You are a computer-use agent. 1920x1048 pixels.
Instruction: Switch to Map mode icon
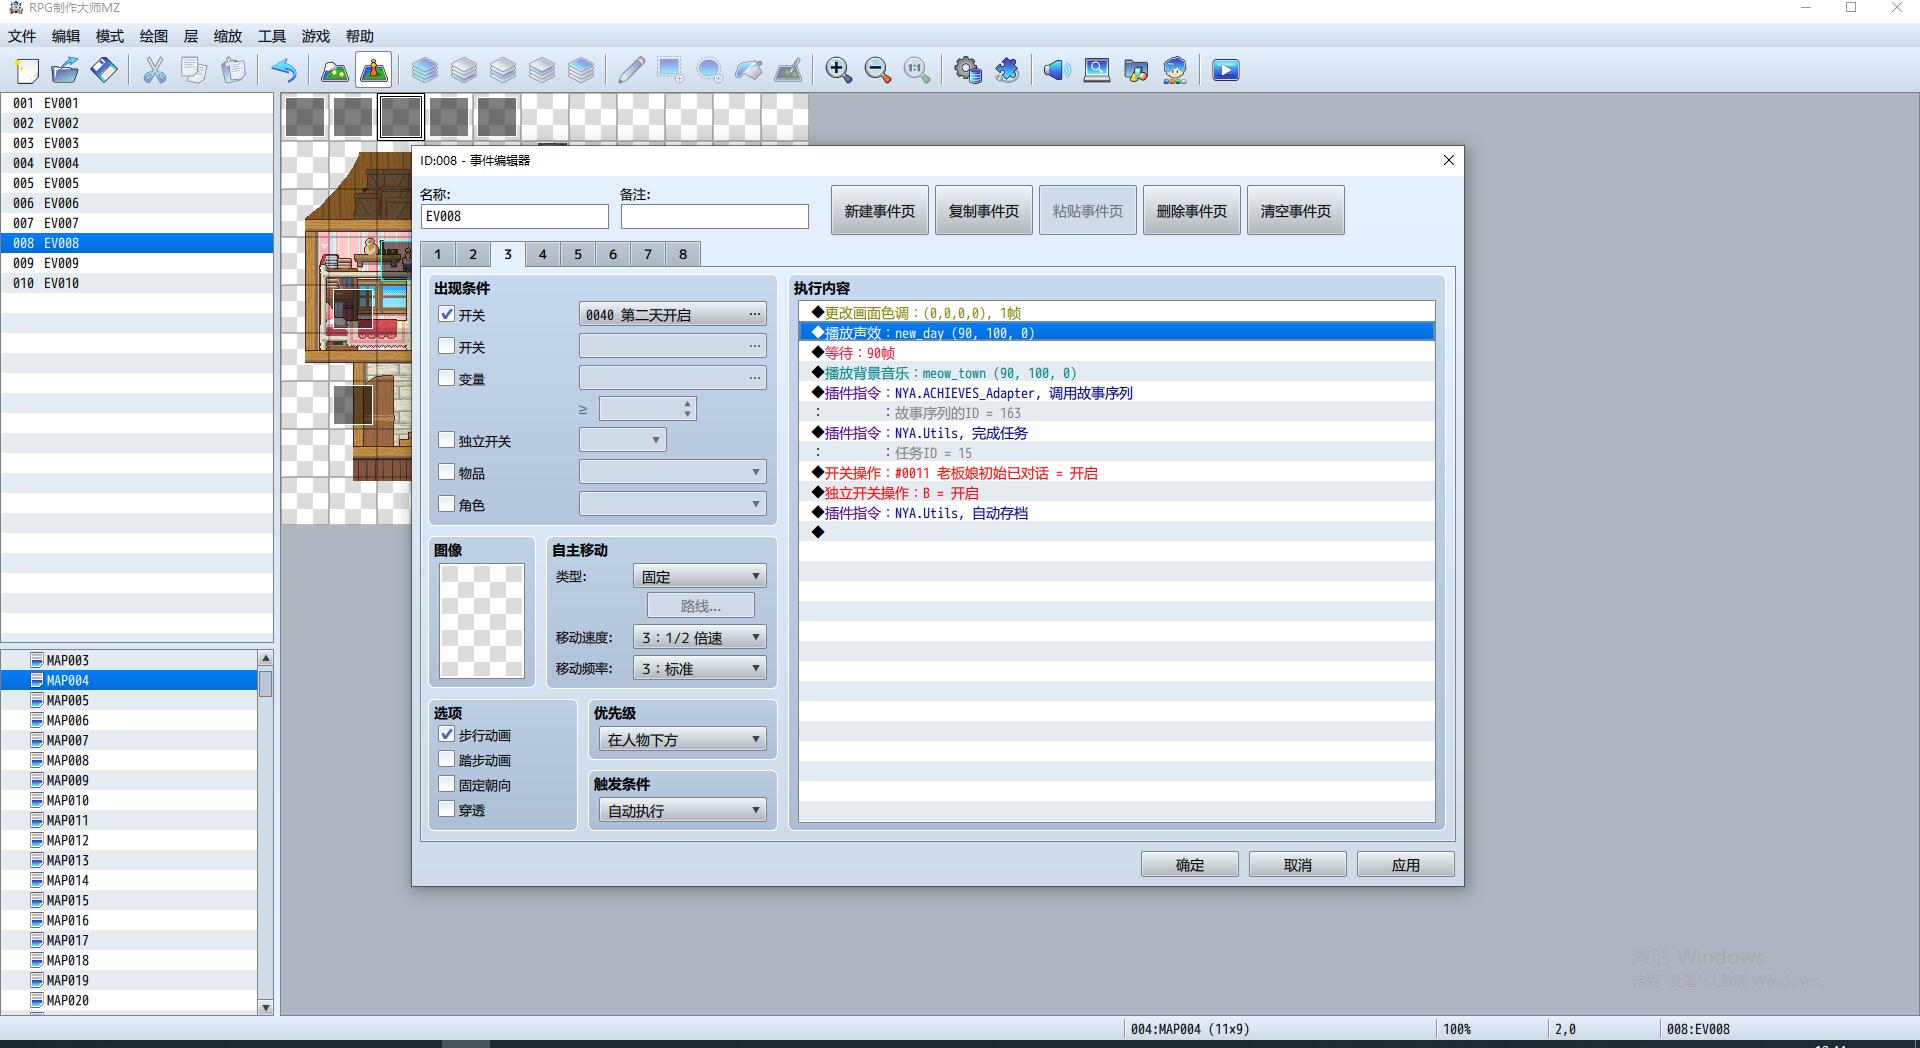coord(334,70)
